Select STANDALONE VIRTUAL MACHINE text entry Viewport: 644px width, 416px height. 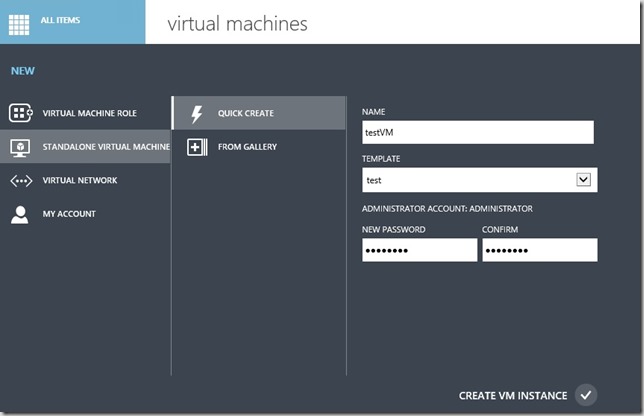point(106,147)
